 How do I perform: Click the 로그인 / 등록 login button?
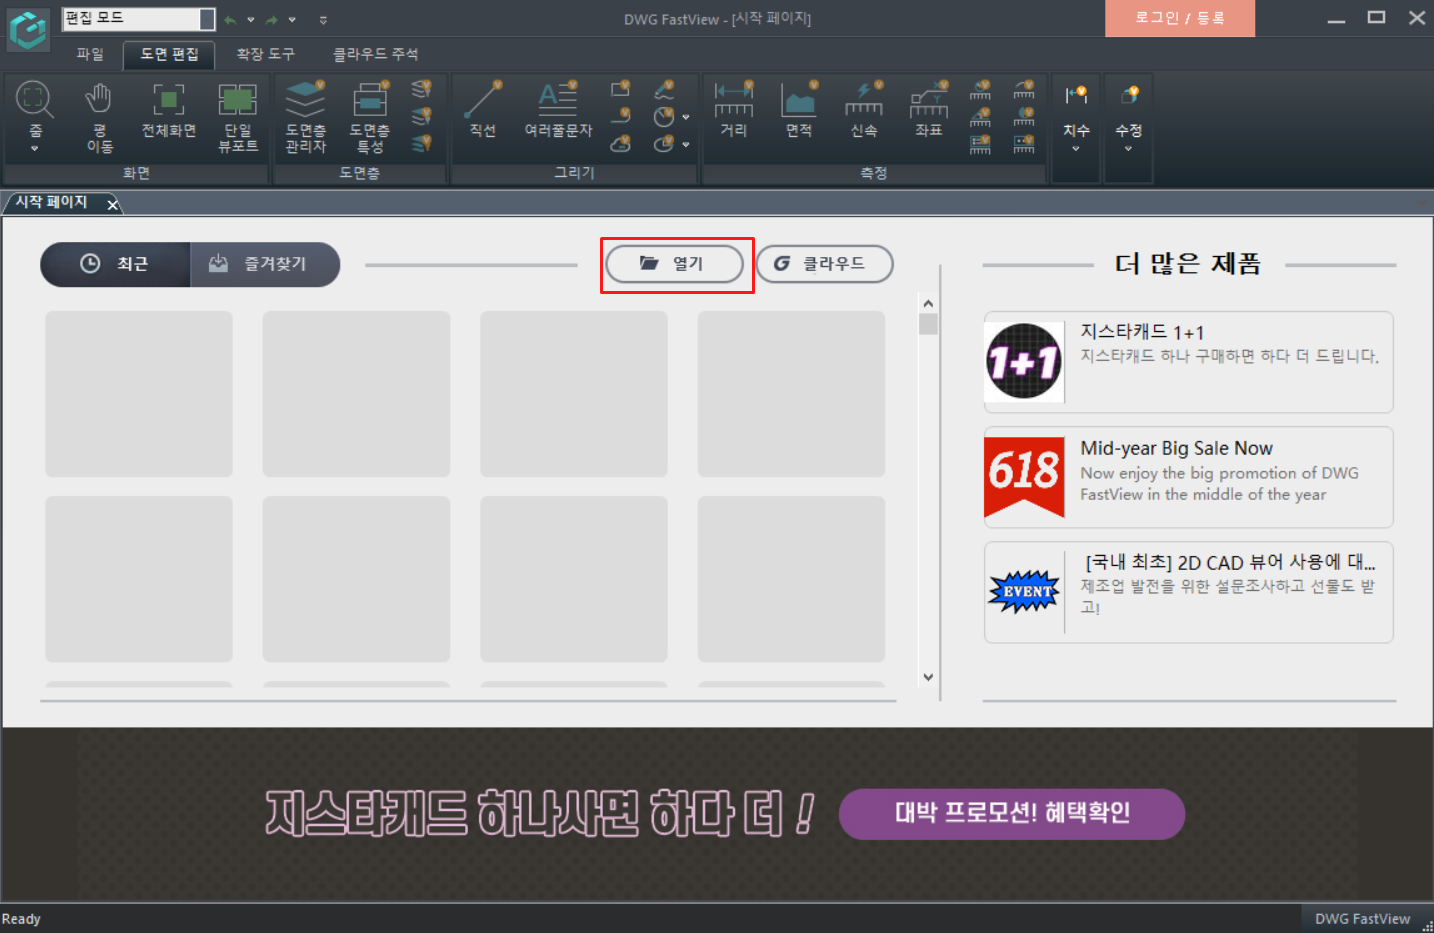coord(1179,18)
